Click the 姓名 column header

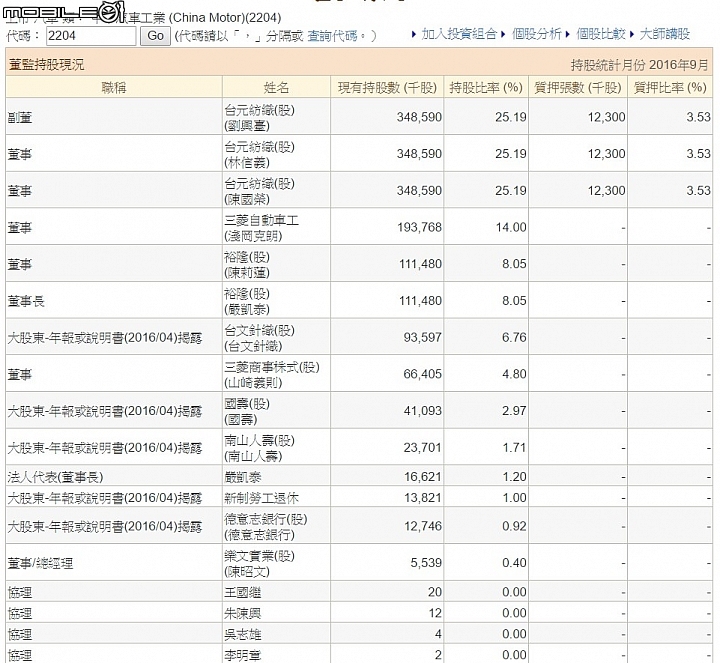276,87
